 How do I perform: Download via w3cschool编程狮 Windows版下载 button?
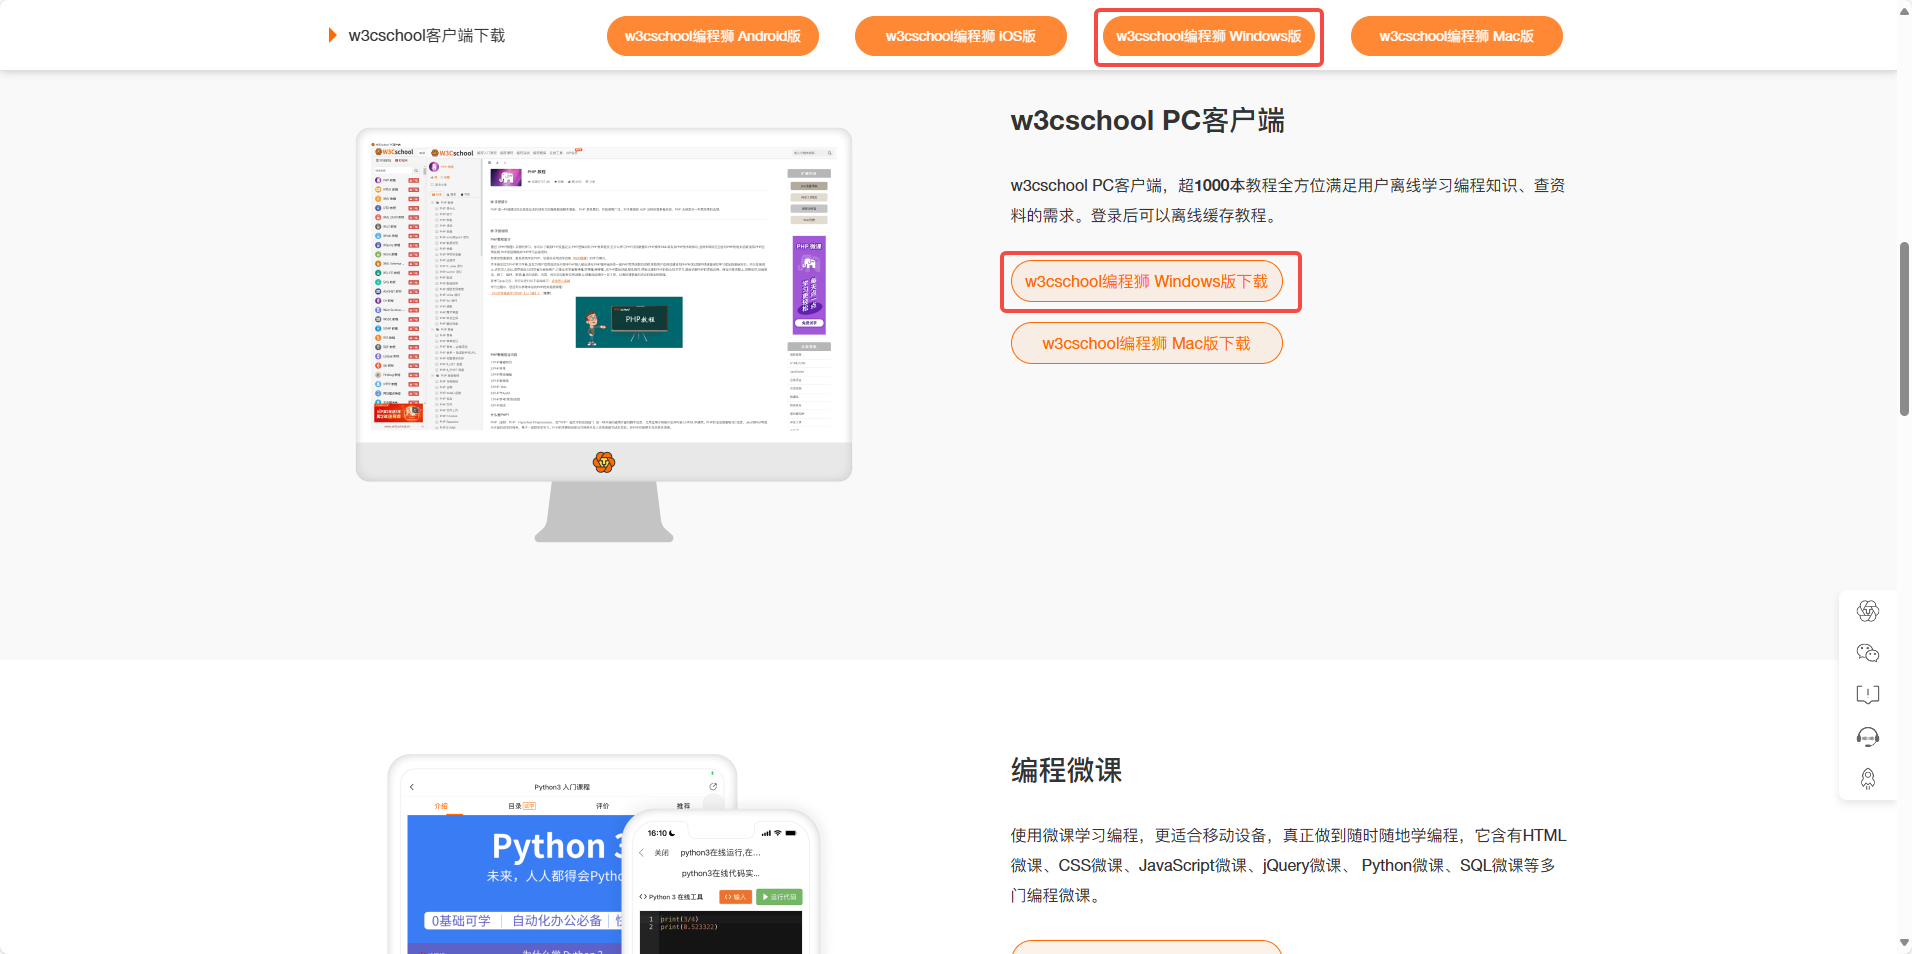(1146, 282)
